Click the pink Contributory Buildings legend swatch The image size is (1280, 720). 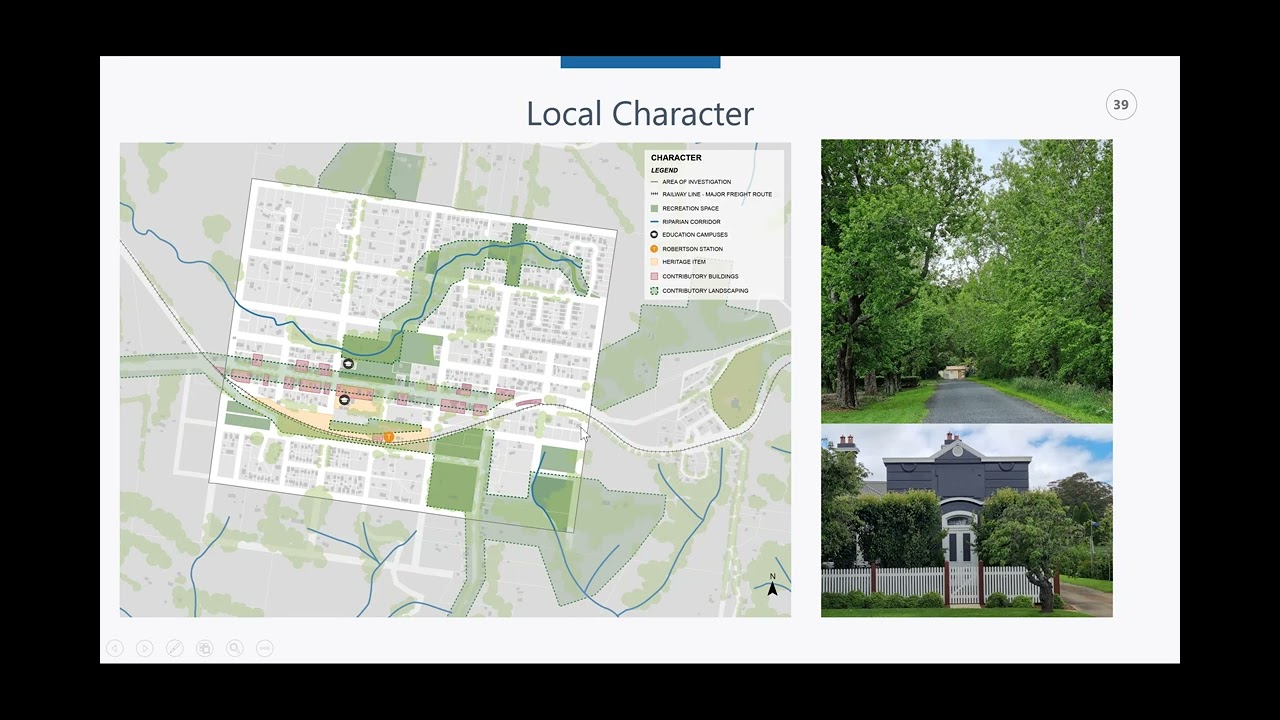(654, 276)
